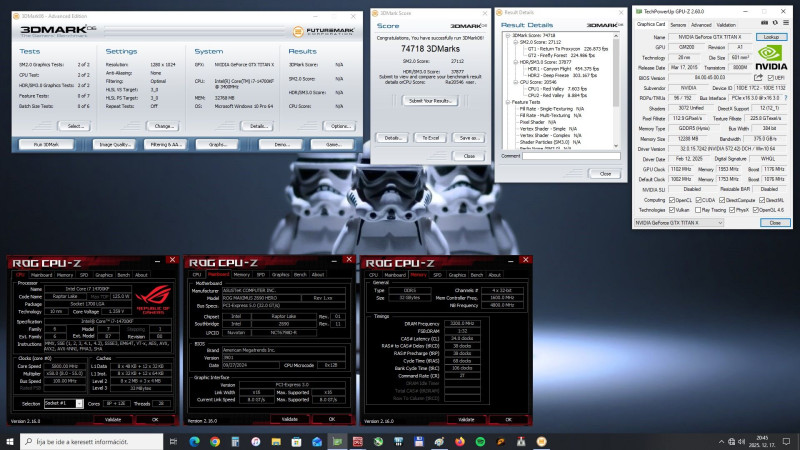Select the 'GT1 - Return To Proxycon' row

point(568,49)
